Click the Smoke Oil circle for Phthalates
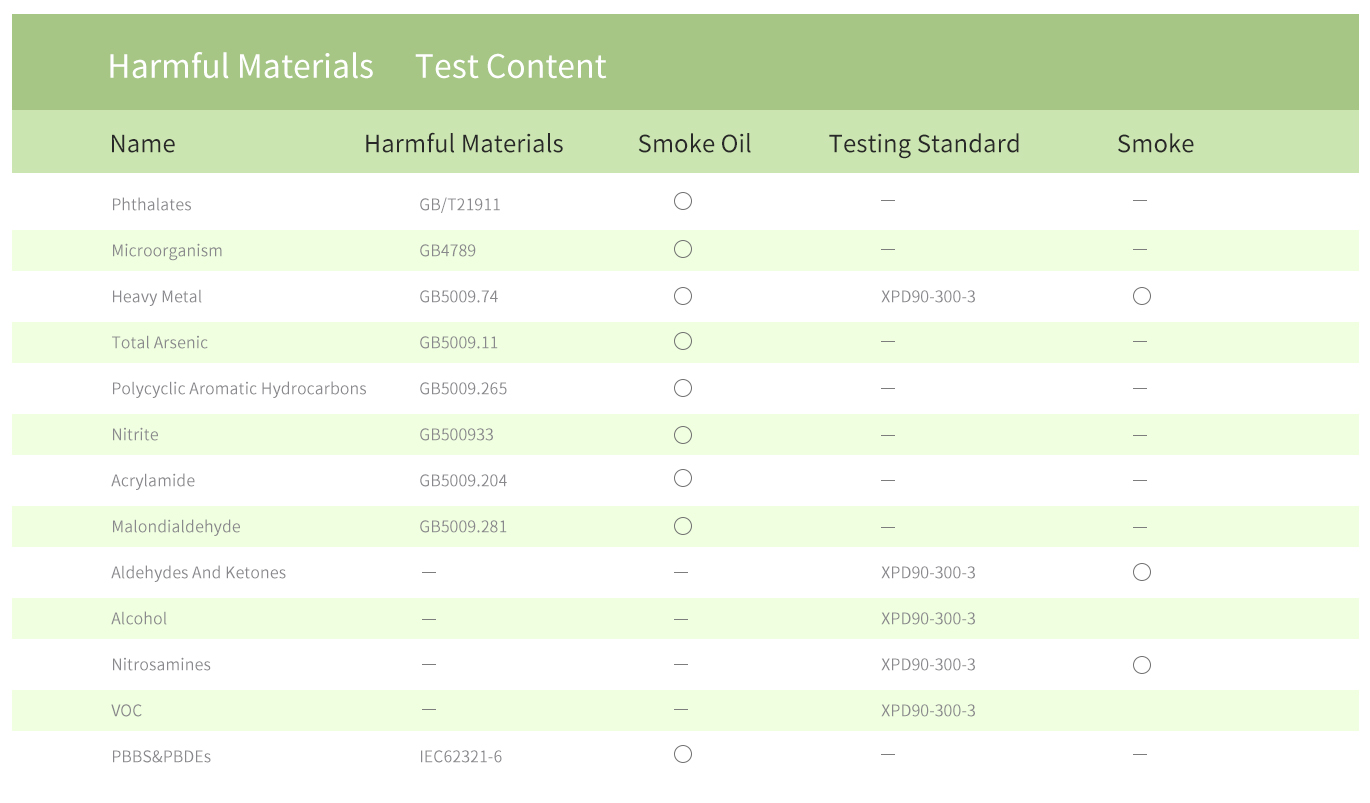Image resolution: width=1370 pixels, height=803 pixels. [683, 201]
